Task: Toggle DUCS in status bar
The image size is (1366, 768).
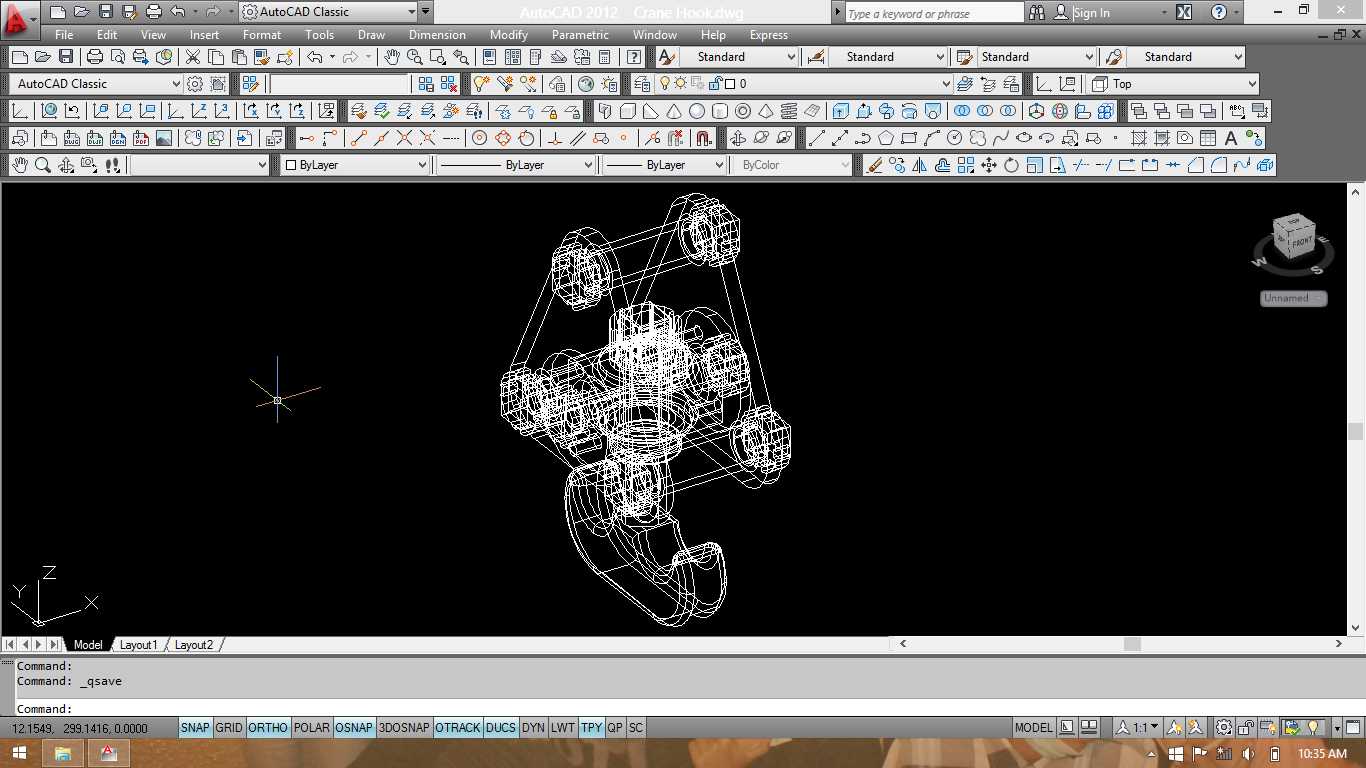Action: coord(501,728)
